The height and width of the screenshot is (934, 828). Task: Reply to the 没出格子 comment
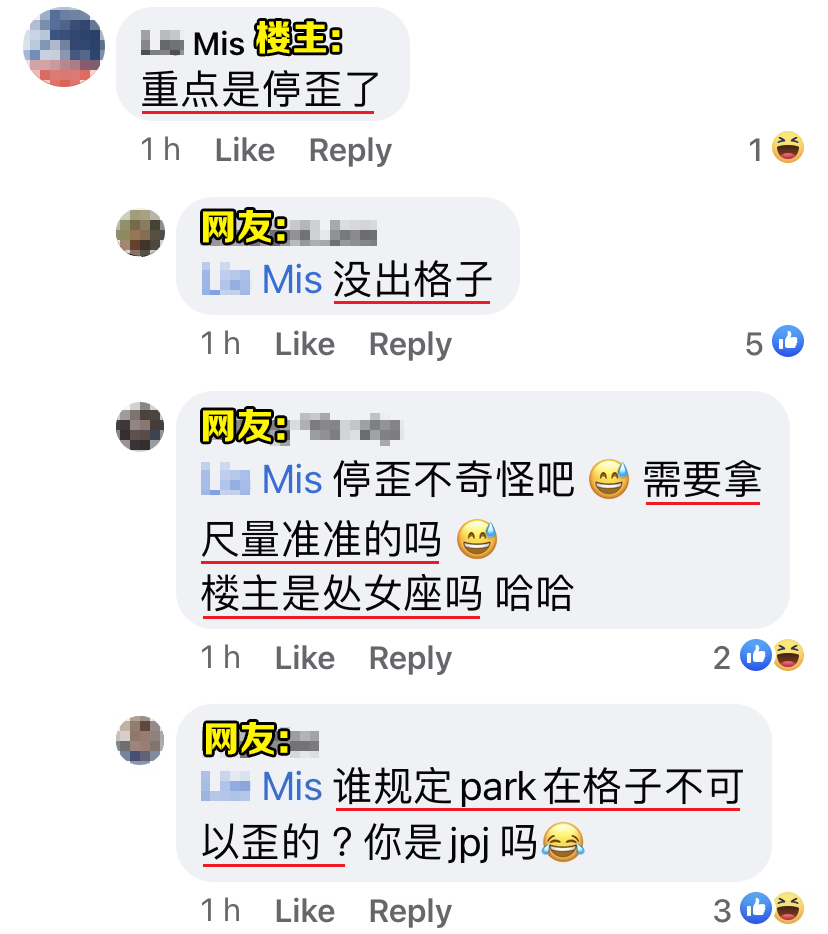tap(410, 345)
